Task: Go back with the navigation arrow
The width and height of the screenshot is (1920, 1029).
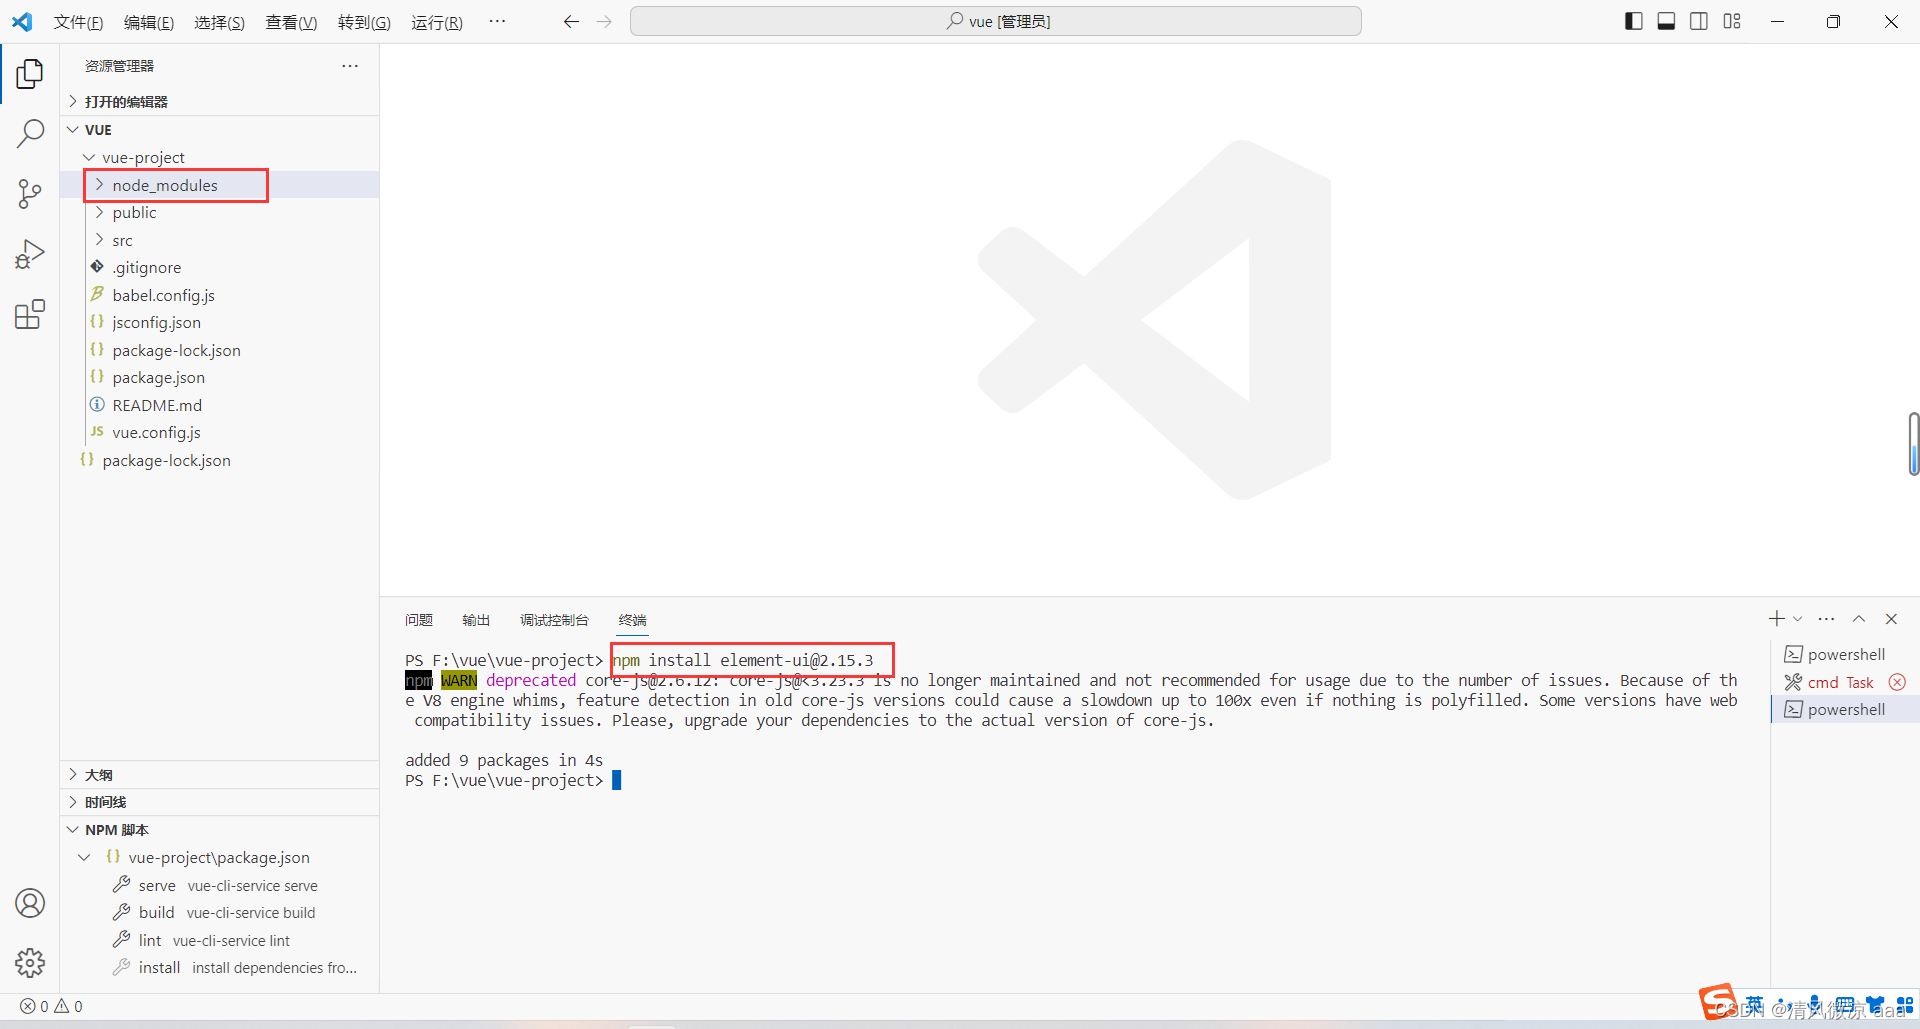Action: pyautogui.click(x=571, y=21)
